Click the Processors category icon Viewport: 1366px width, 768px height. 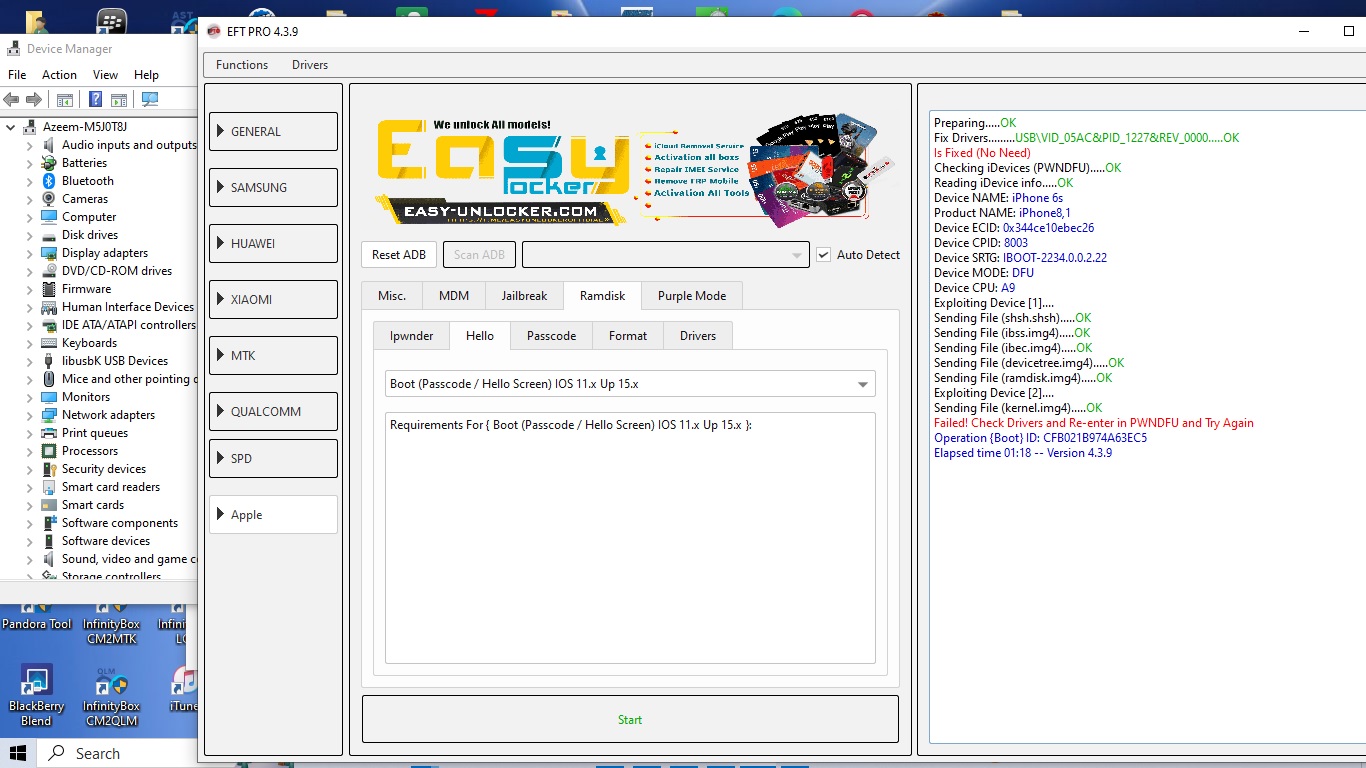(x=49, y=451)
